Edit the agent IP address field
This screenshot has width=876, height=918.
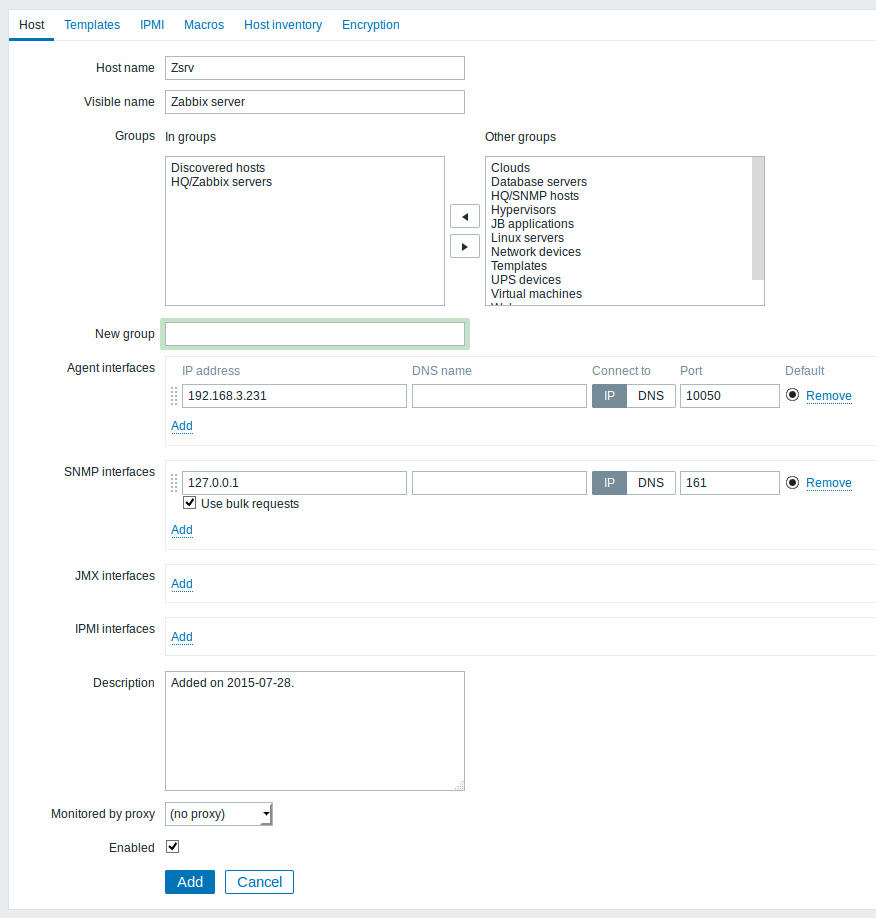coord(295,396)
